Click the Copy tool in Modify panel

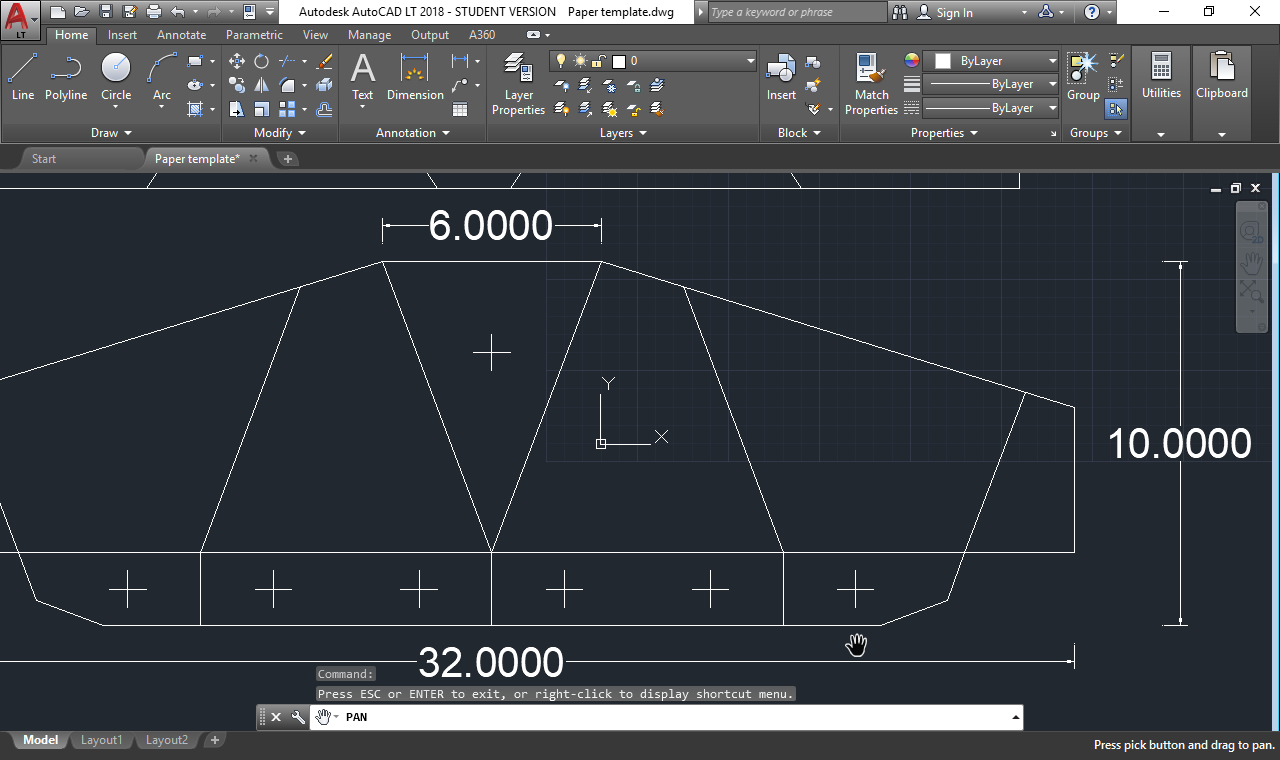point(236,85)
